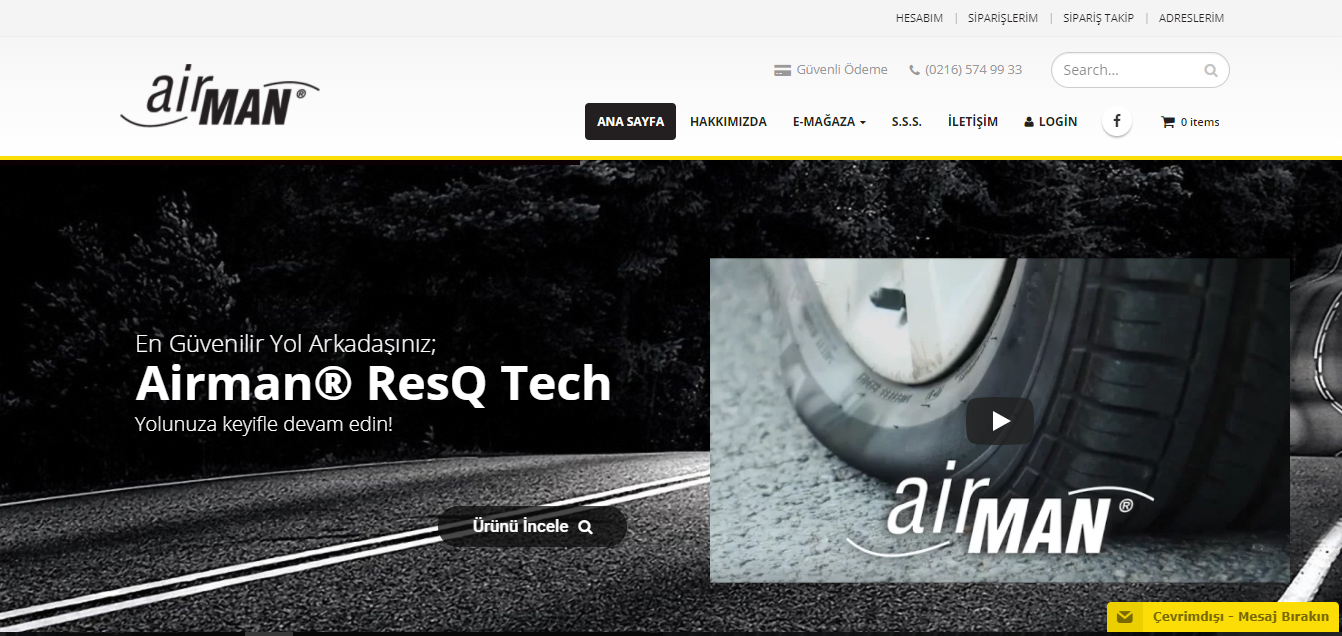The height and width of the screenshot is (636, 1342).
Task: Navigate to İLETİŞİM page
Action: [x=972, y=122]
